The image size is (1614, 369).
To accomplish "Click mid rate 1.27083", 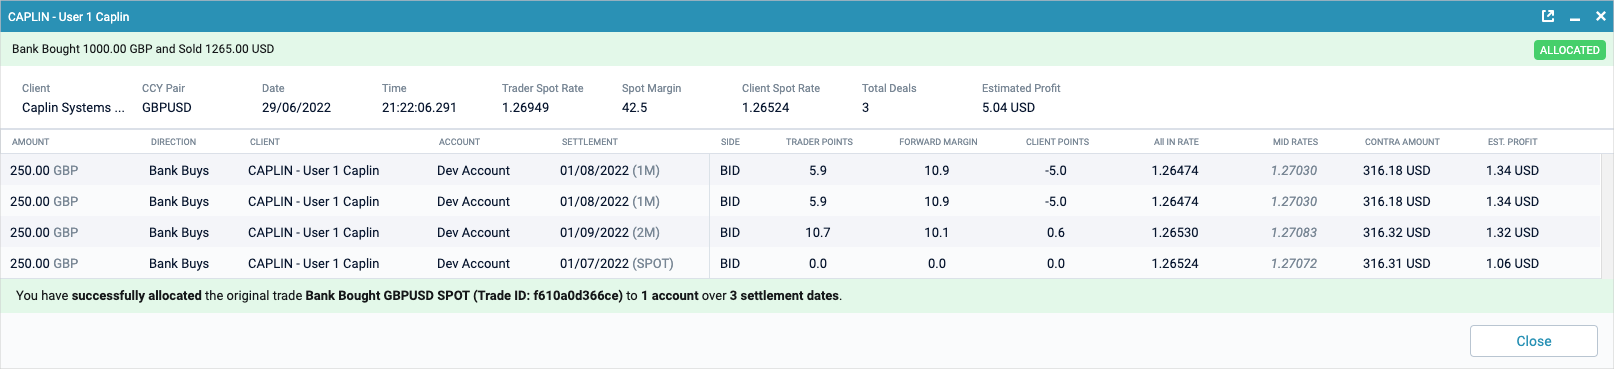I will coord(1294,232).
